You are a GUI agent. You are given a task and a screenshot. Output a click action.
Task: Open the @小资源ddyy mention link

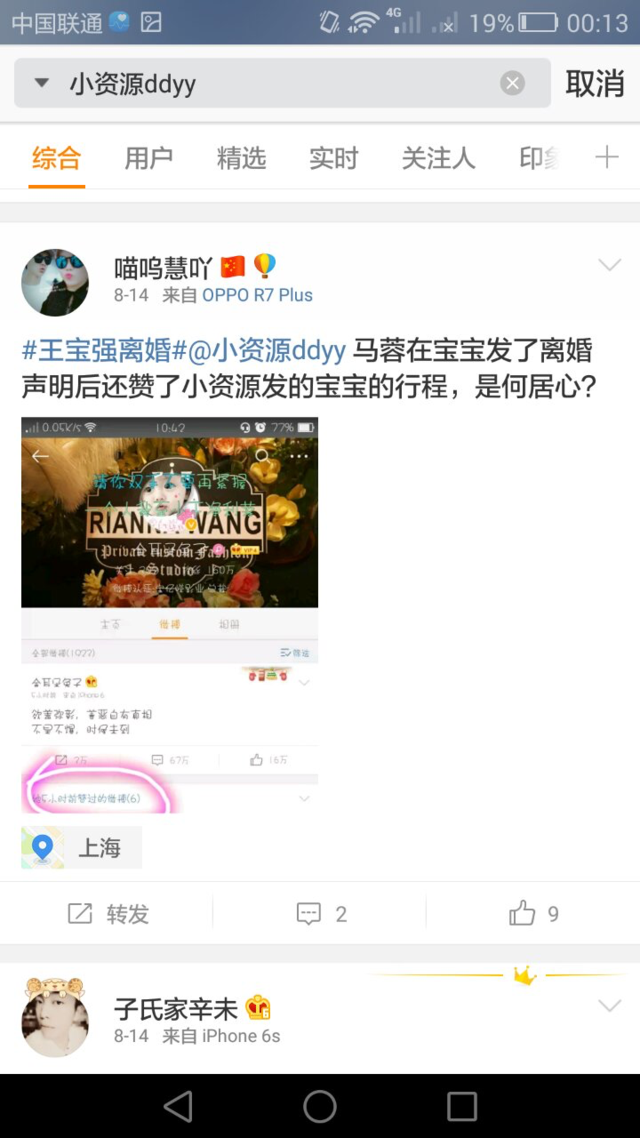pos(267,351)
